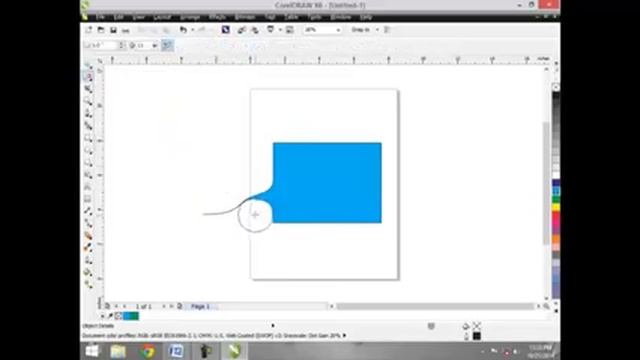Select the Parallel Dimension tool
The image size is (640, 360).
click(x=88, y=211)
